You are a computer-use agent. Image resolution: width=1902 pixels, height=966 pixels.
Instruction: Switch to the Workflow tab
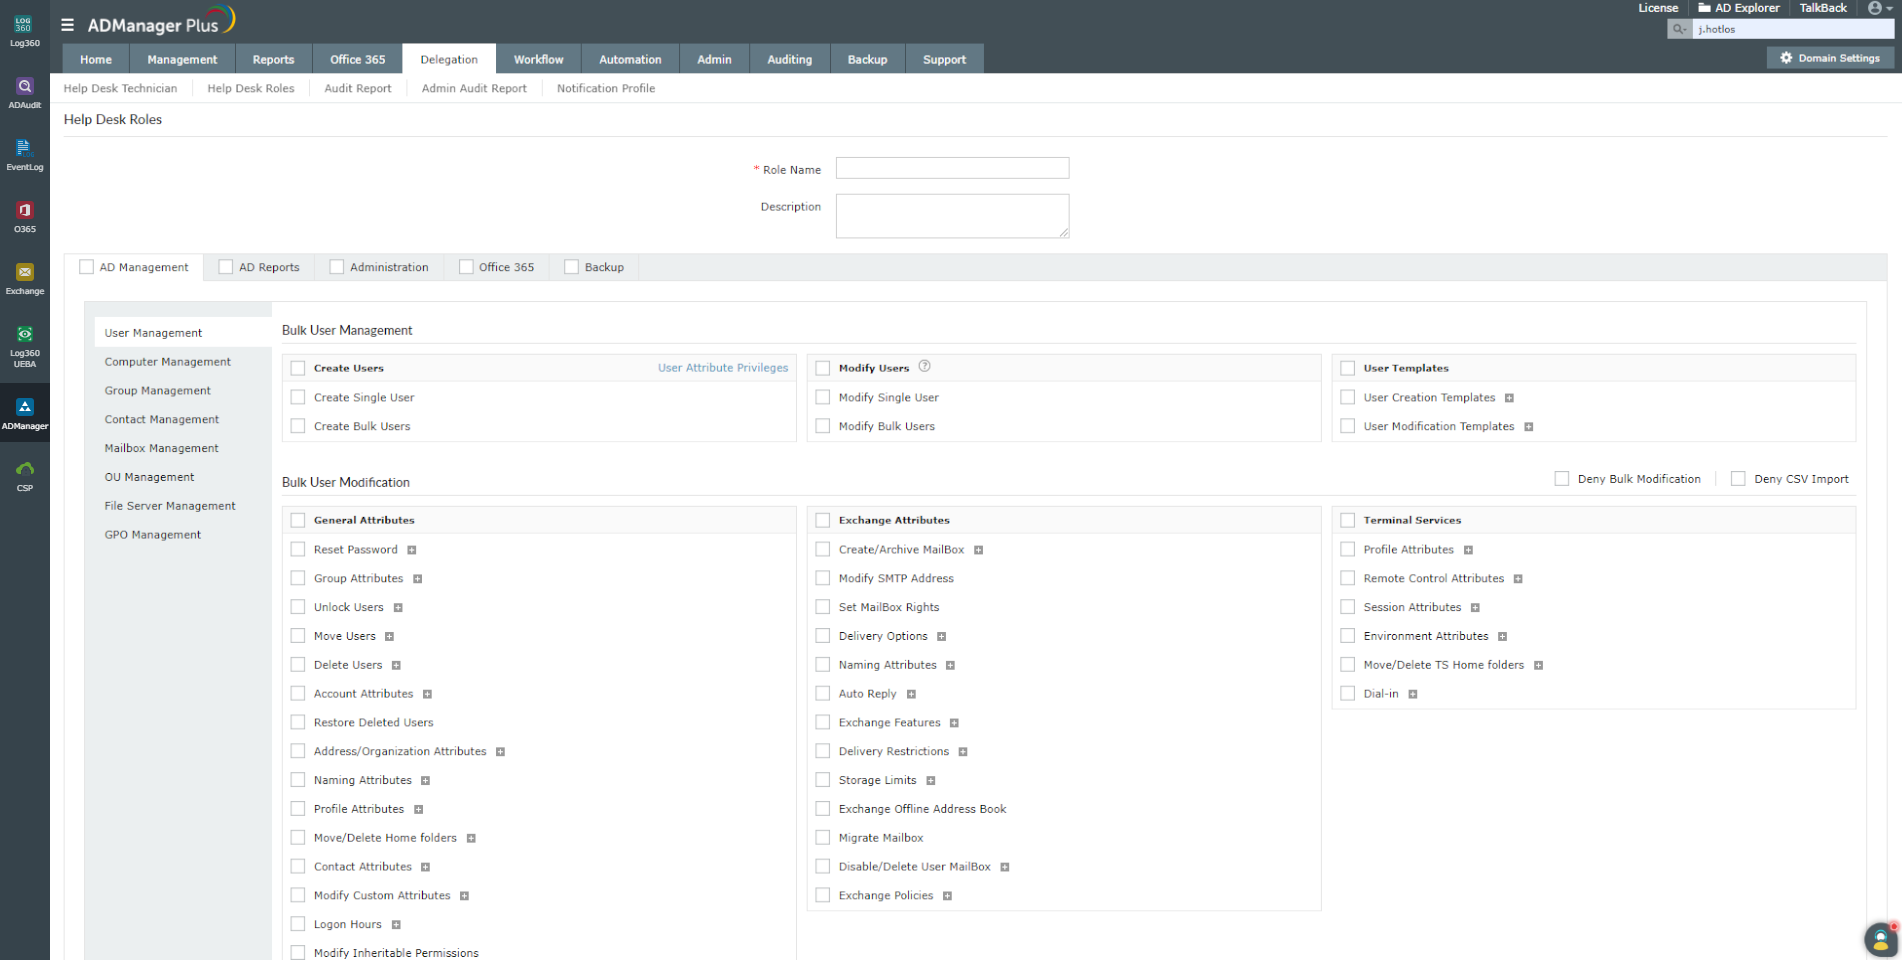[538, 59]
